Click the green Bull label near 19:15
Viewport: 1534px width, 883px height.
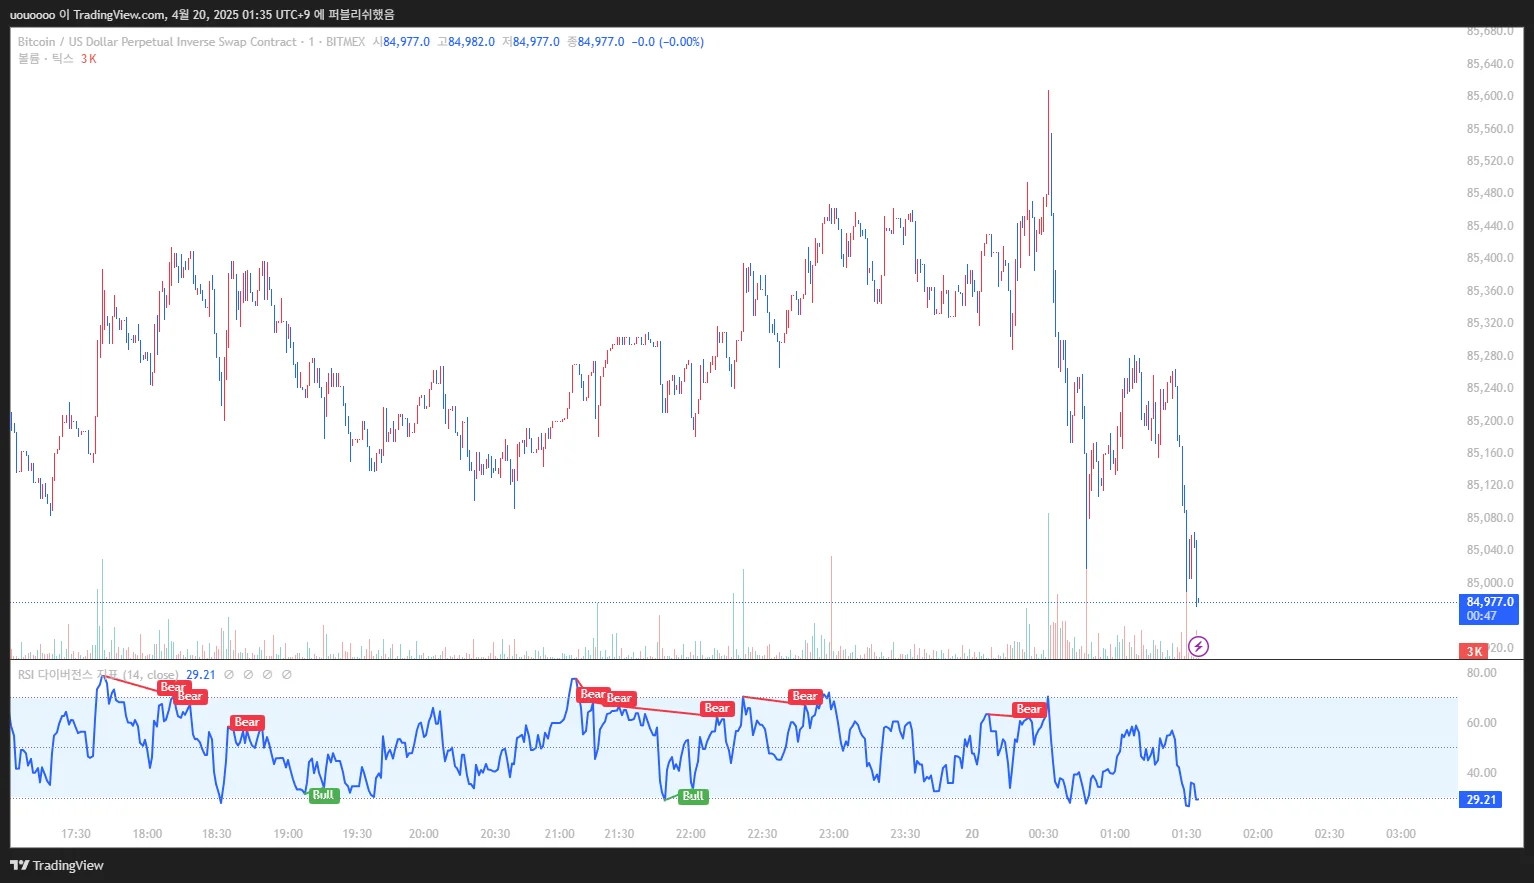point(324,795)
